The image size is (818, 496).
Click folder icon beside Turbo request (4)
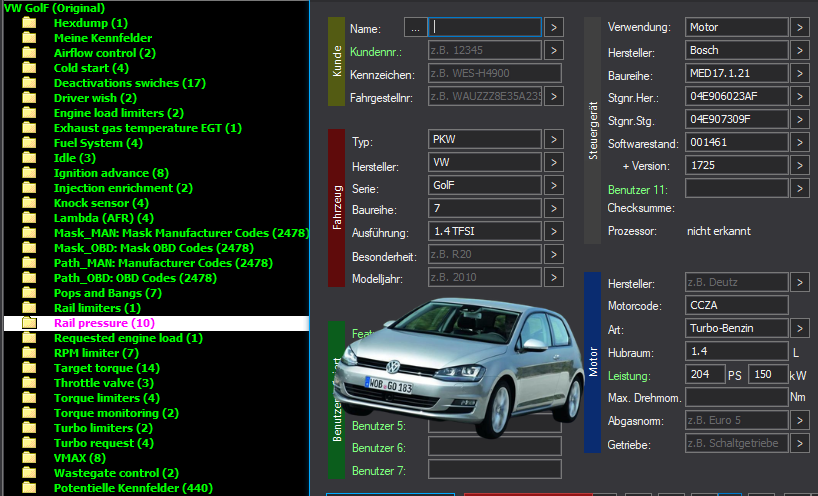29,443
